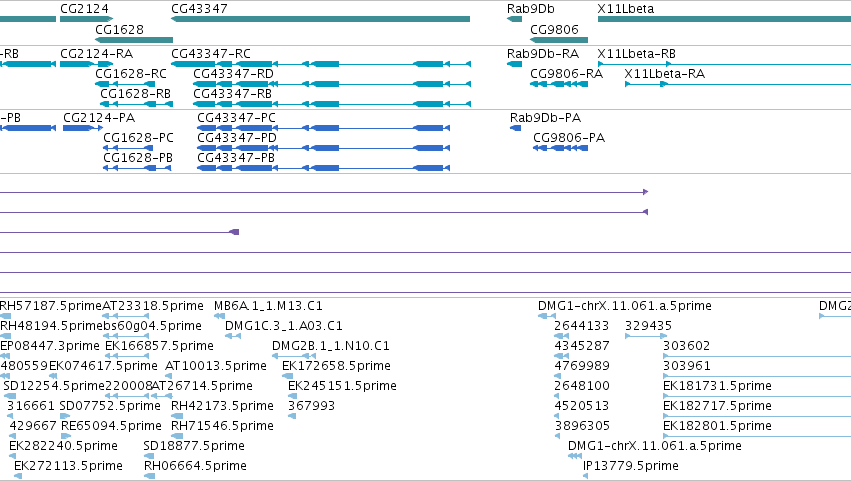851x481 pixels.
Task: Click the 2648100 feature label
Action: [582, 386]
